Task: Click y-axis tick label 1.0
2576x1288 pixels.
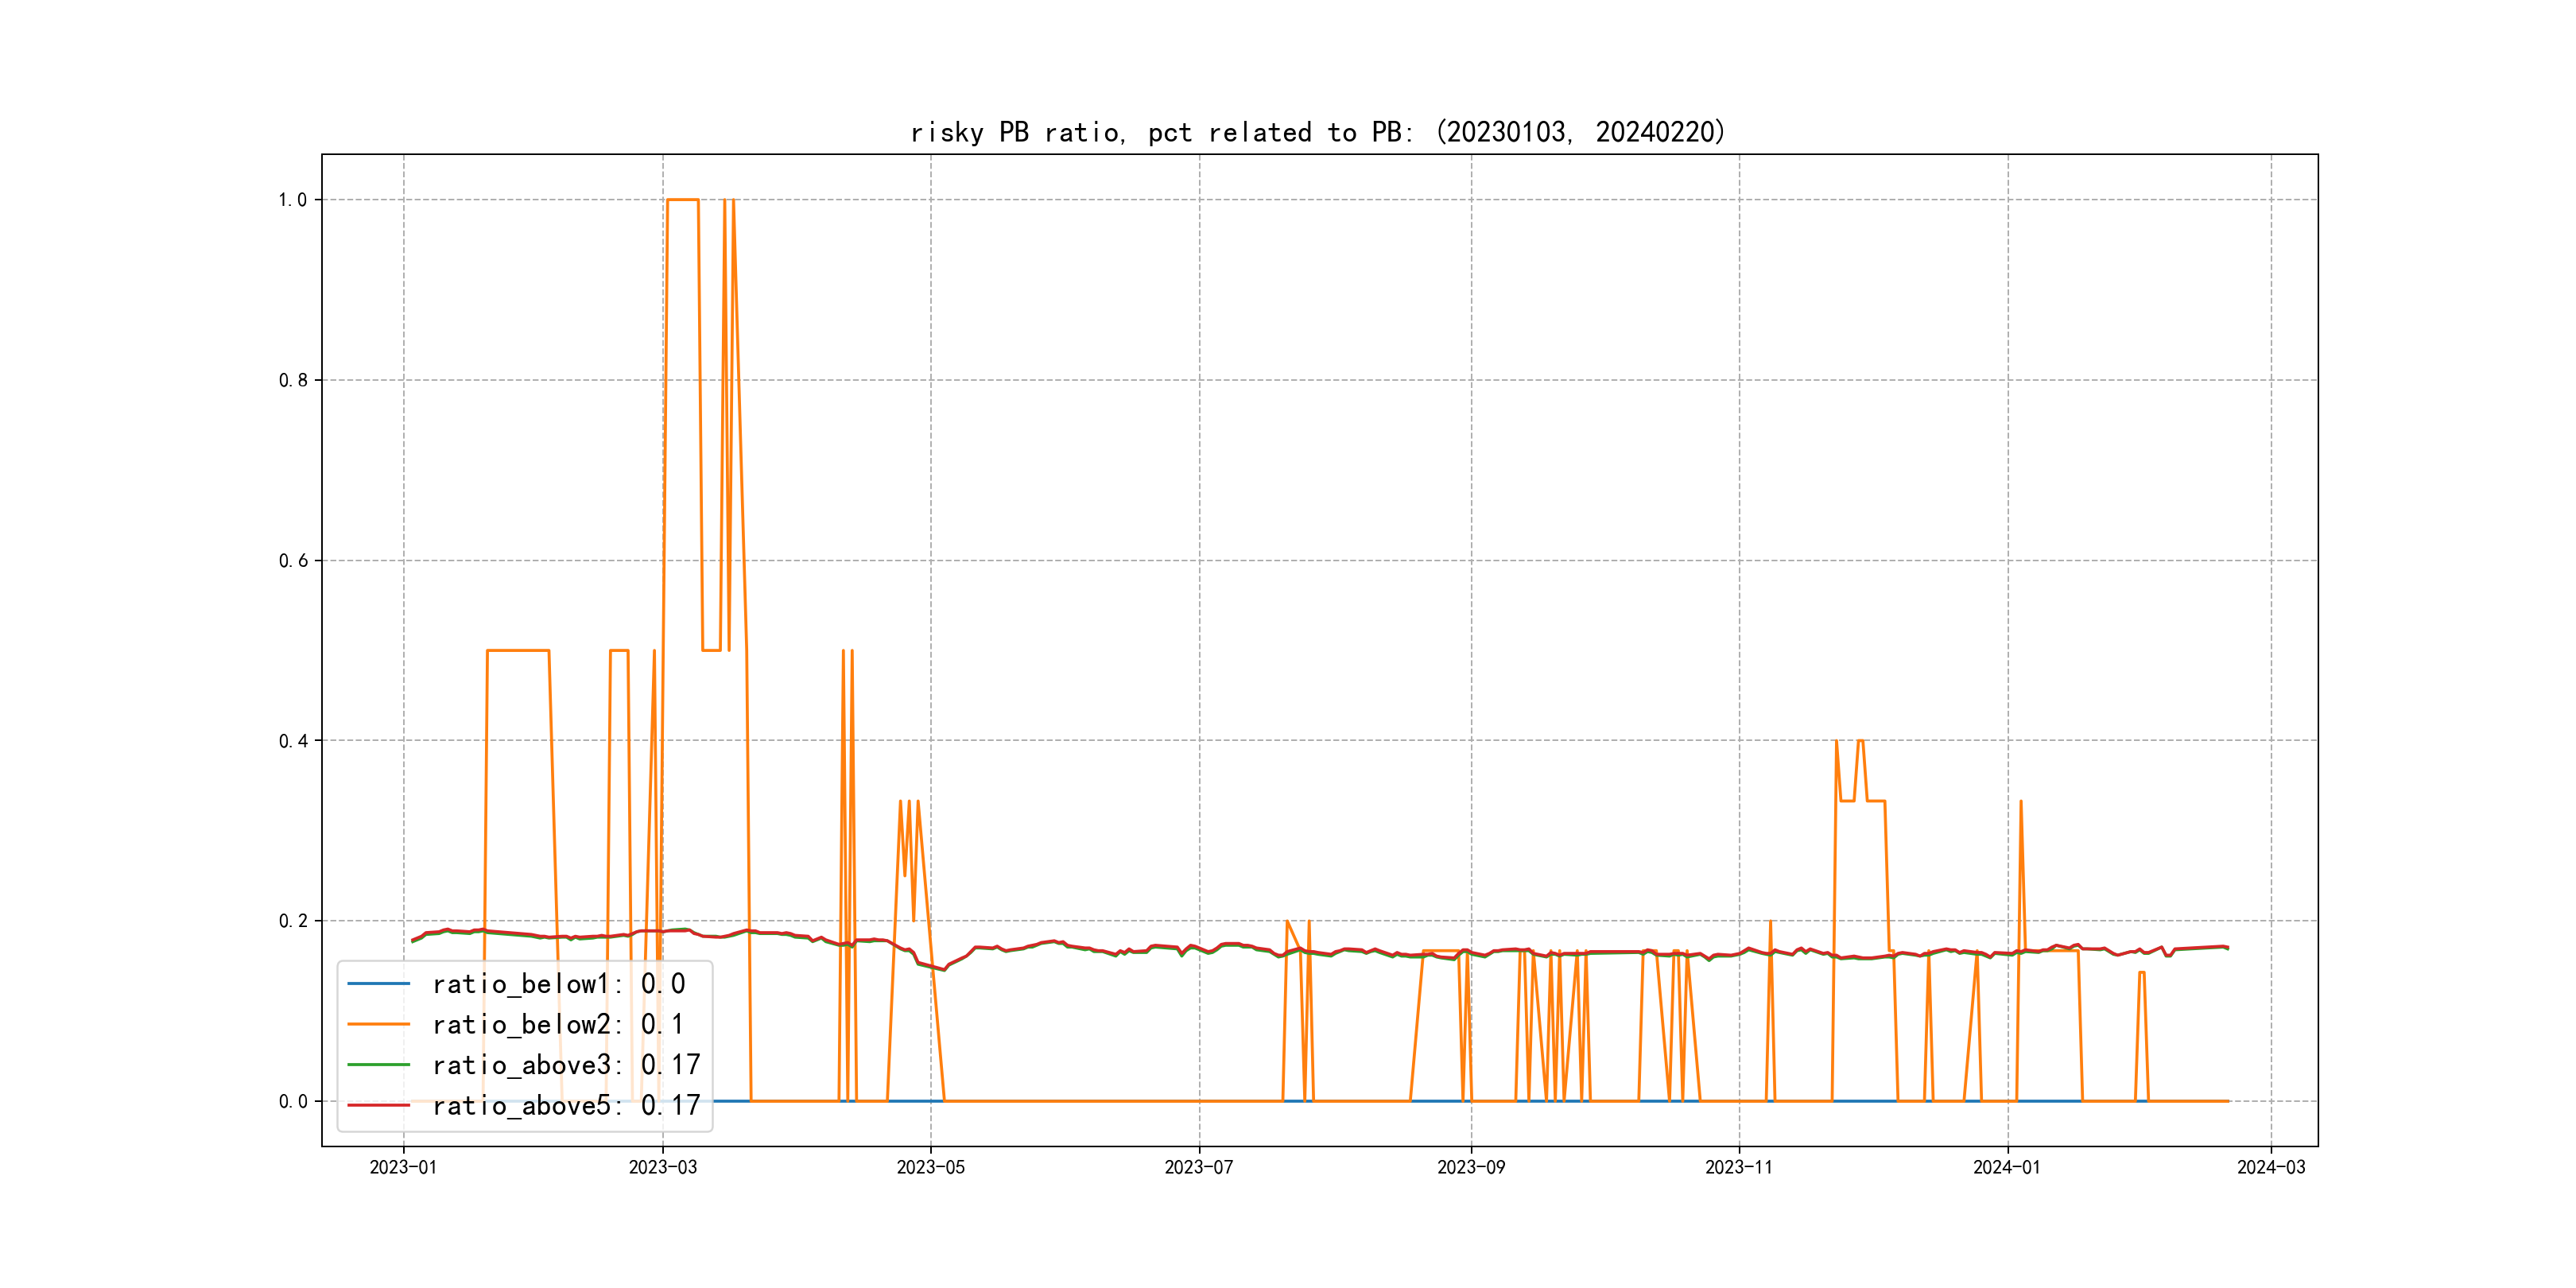Action: tap(293, 200)
